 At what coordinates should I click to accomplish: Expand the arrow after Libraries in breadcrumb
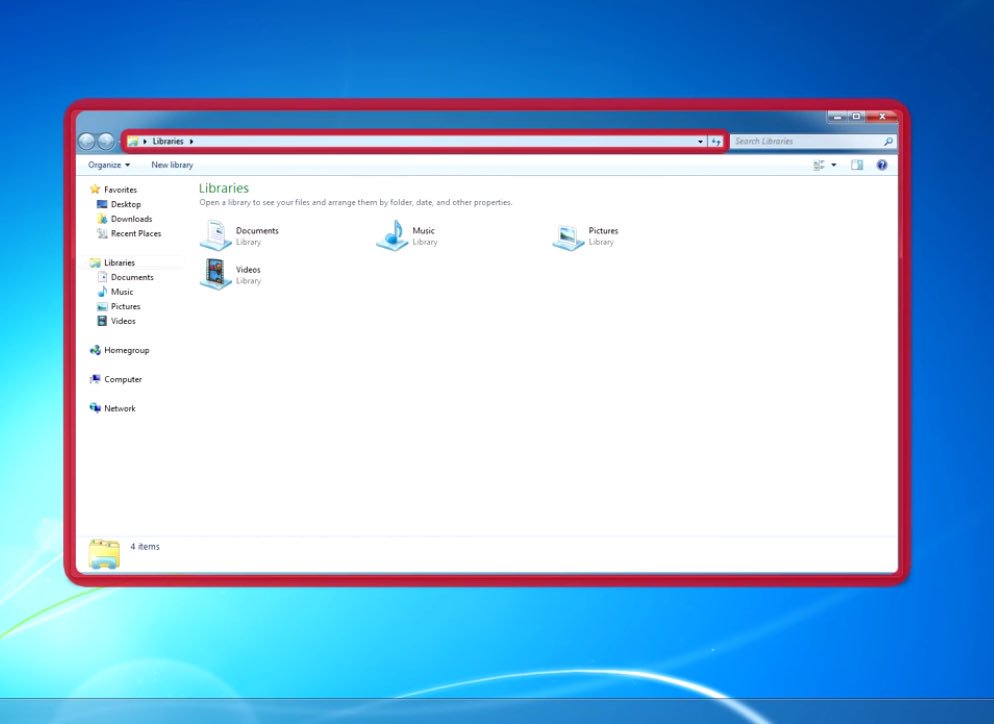[x=191, y=141]
